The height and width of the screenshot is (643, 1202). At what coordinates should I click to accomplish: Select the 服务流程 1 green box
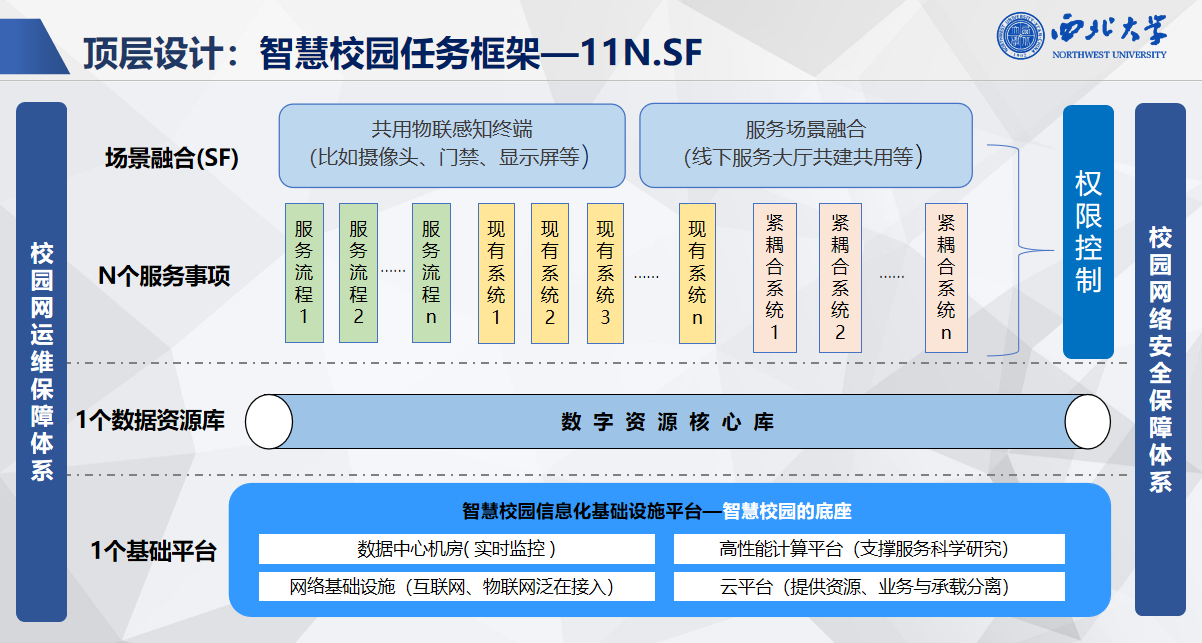coord(304,273)
